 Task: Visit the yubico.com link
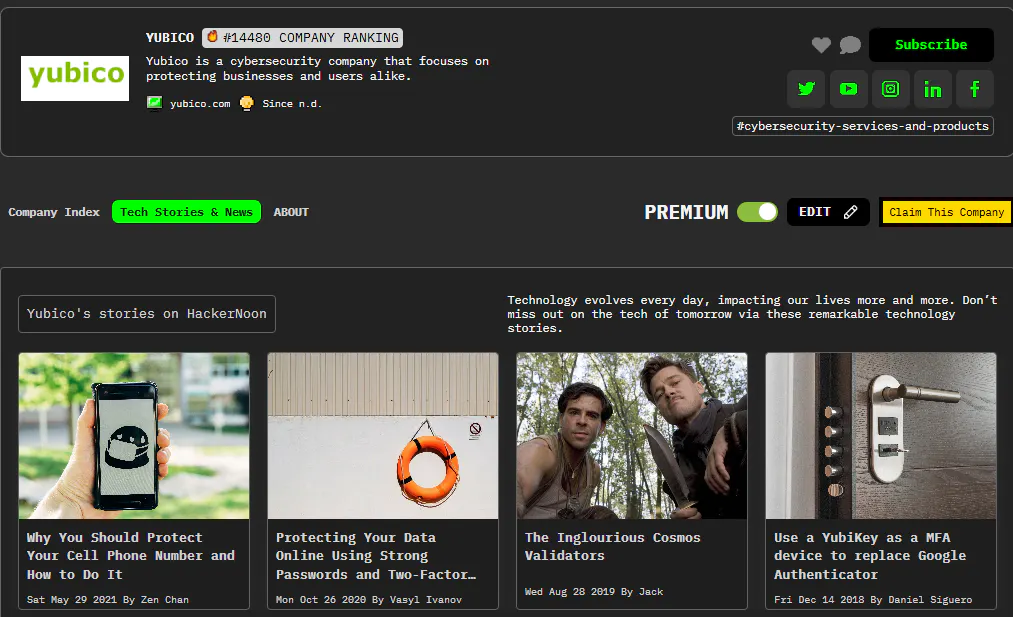click(200, 103)
